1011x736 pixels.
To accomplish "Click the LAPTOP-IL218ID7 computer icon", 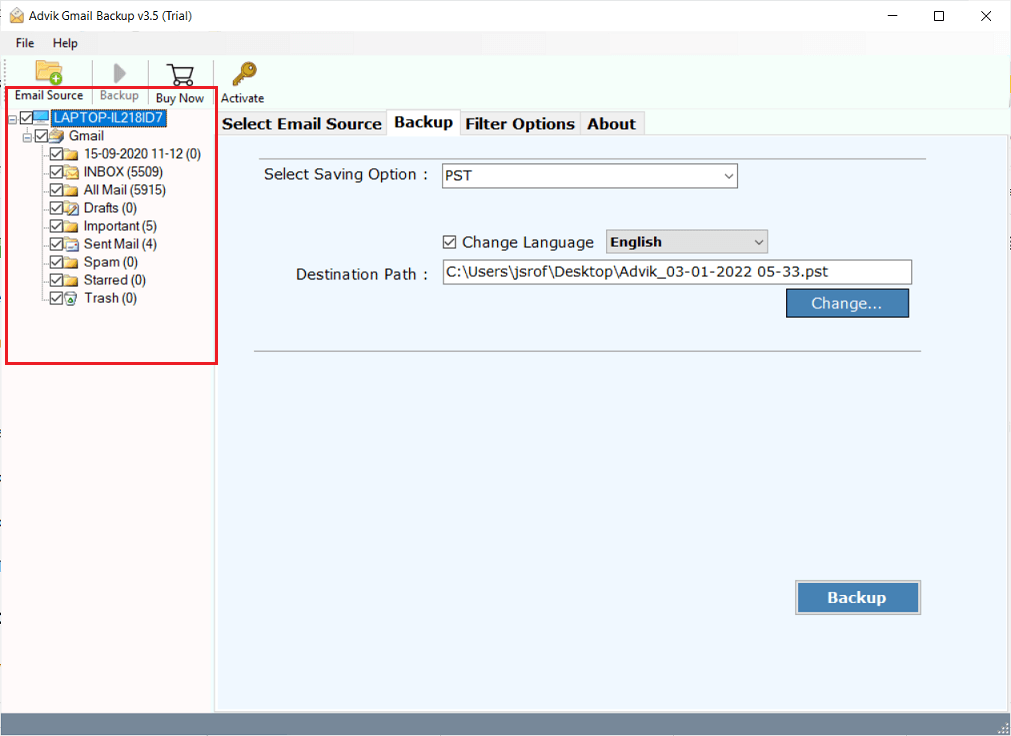I will tap(41, 117).
